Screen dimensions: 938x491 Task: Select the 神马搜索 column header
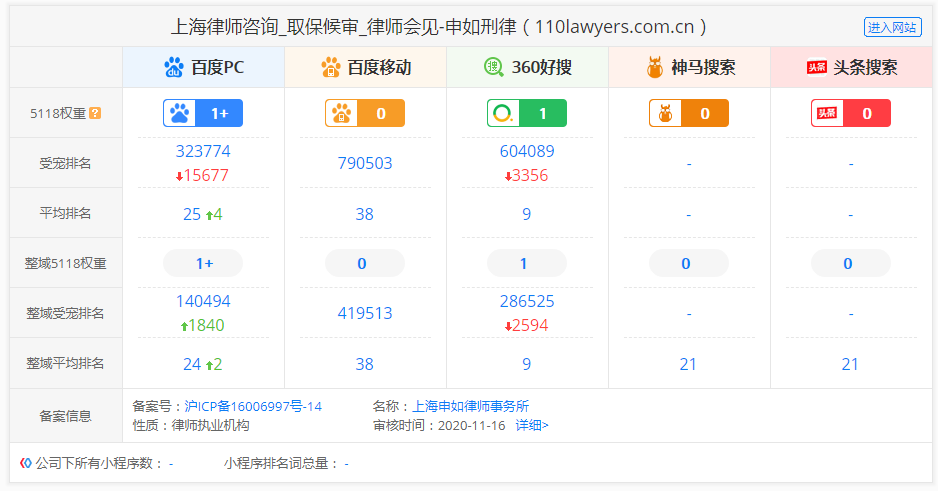[x=690, y=67]
